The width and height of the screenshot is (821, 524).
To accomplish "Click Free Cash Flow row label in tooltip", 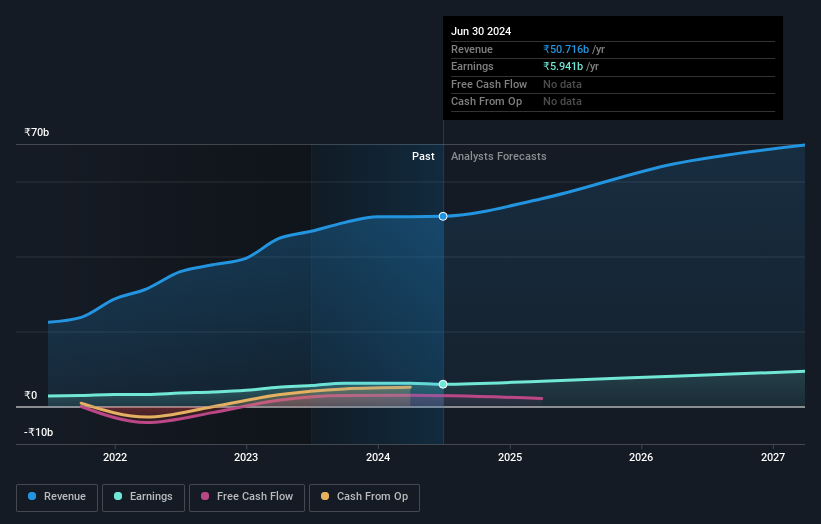I will coord(489,84).
